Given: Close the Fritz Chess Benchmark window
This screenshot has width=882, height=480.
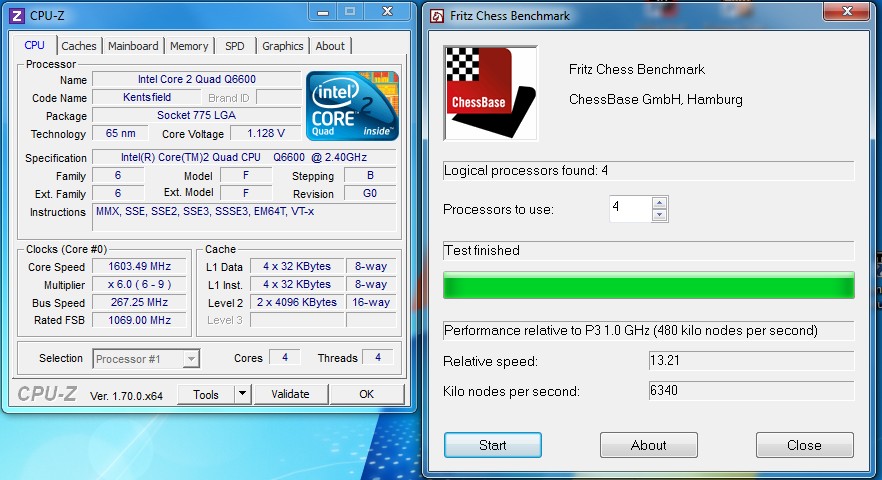Looking at the screenshot, I should (x=847, y=12).
